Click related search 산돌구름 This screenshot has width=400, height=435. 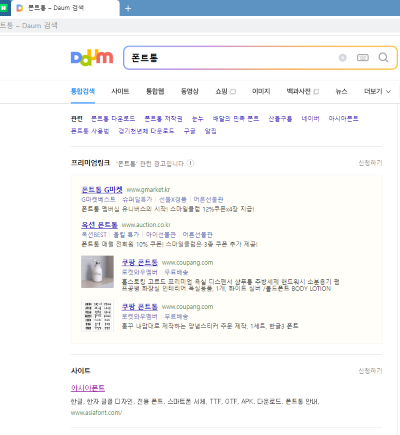point(280,119)
